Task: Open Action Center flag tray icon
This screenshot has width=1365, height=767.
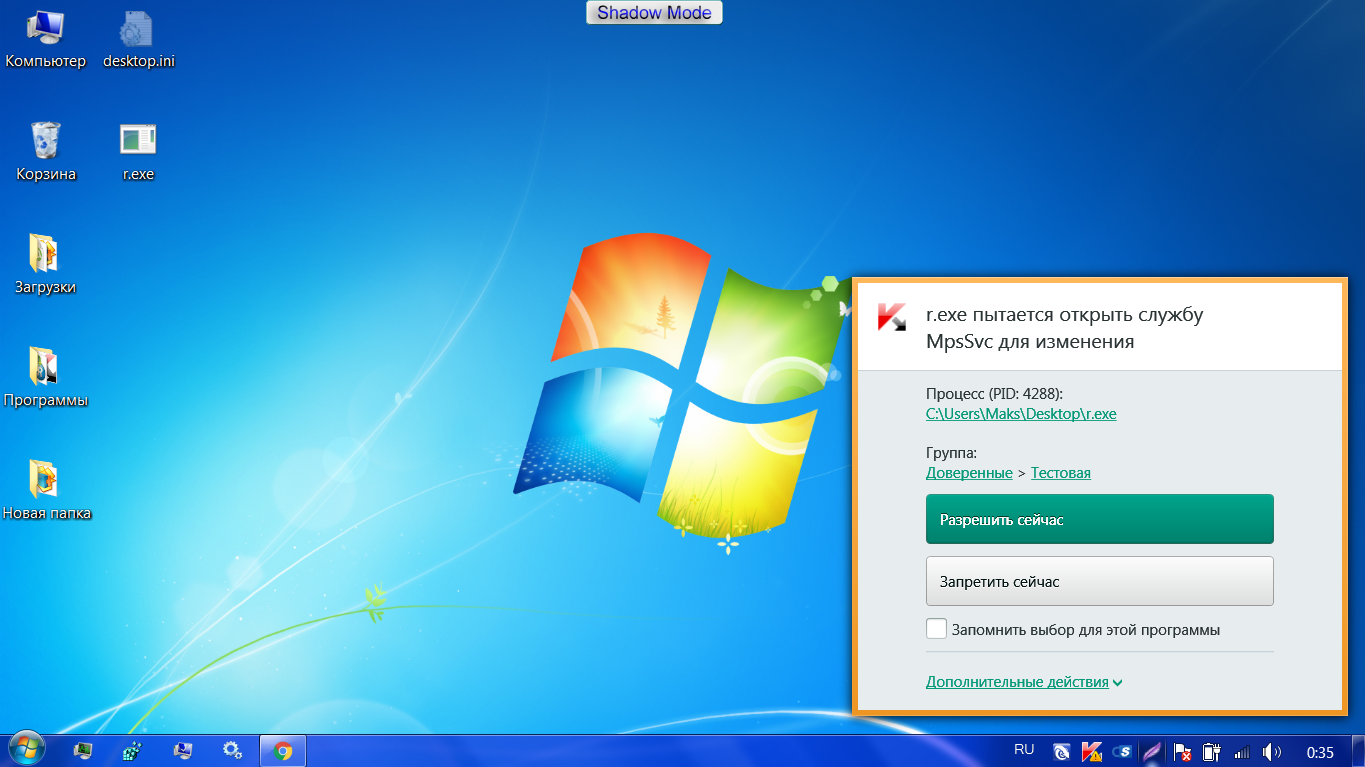Action: pos(1181,751)
